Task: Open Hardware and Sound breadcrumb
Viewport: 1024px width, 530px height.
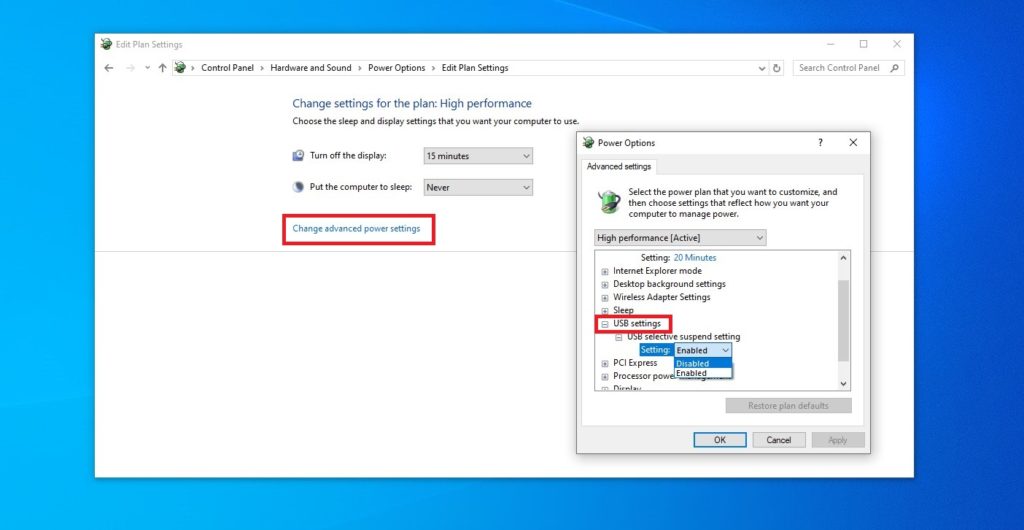Action: pyautogui.click(x=311, y=68)
